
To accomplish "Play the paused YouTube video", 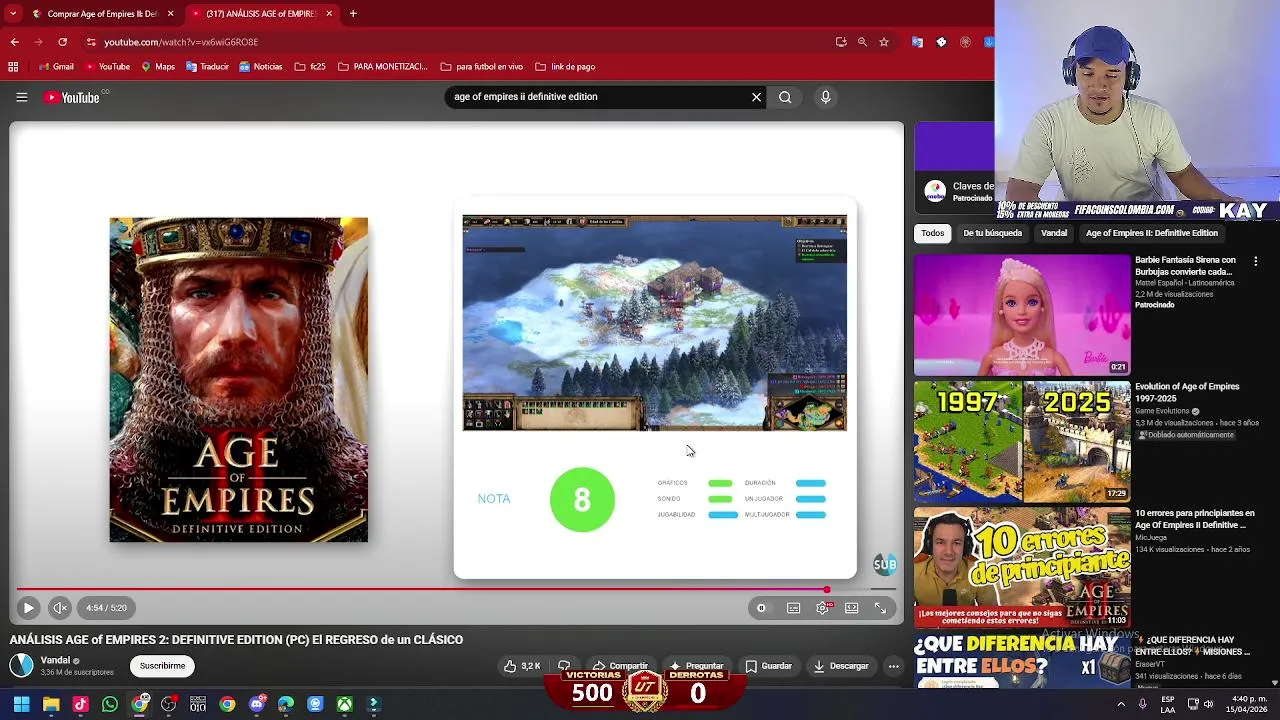I will point(28,608).
